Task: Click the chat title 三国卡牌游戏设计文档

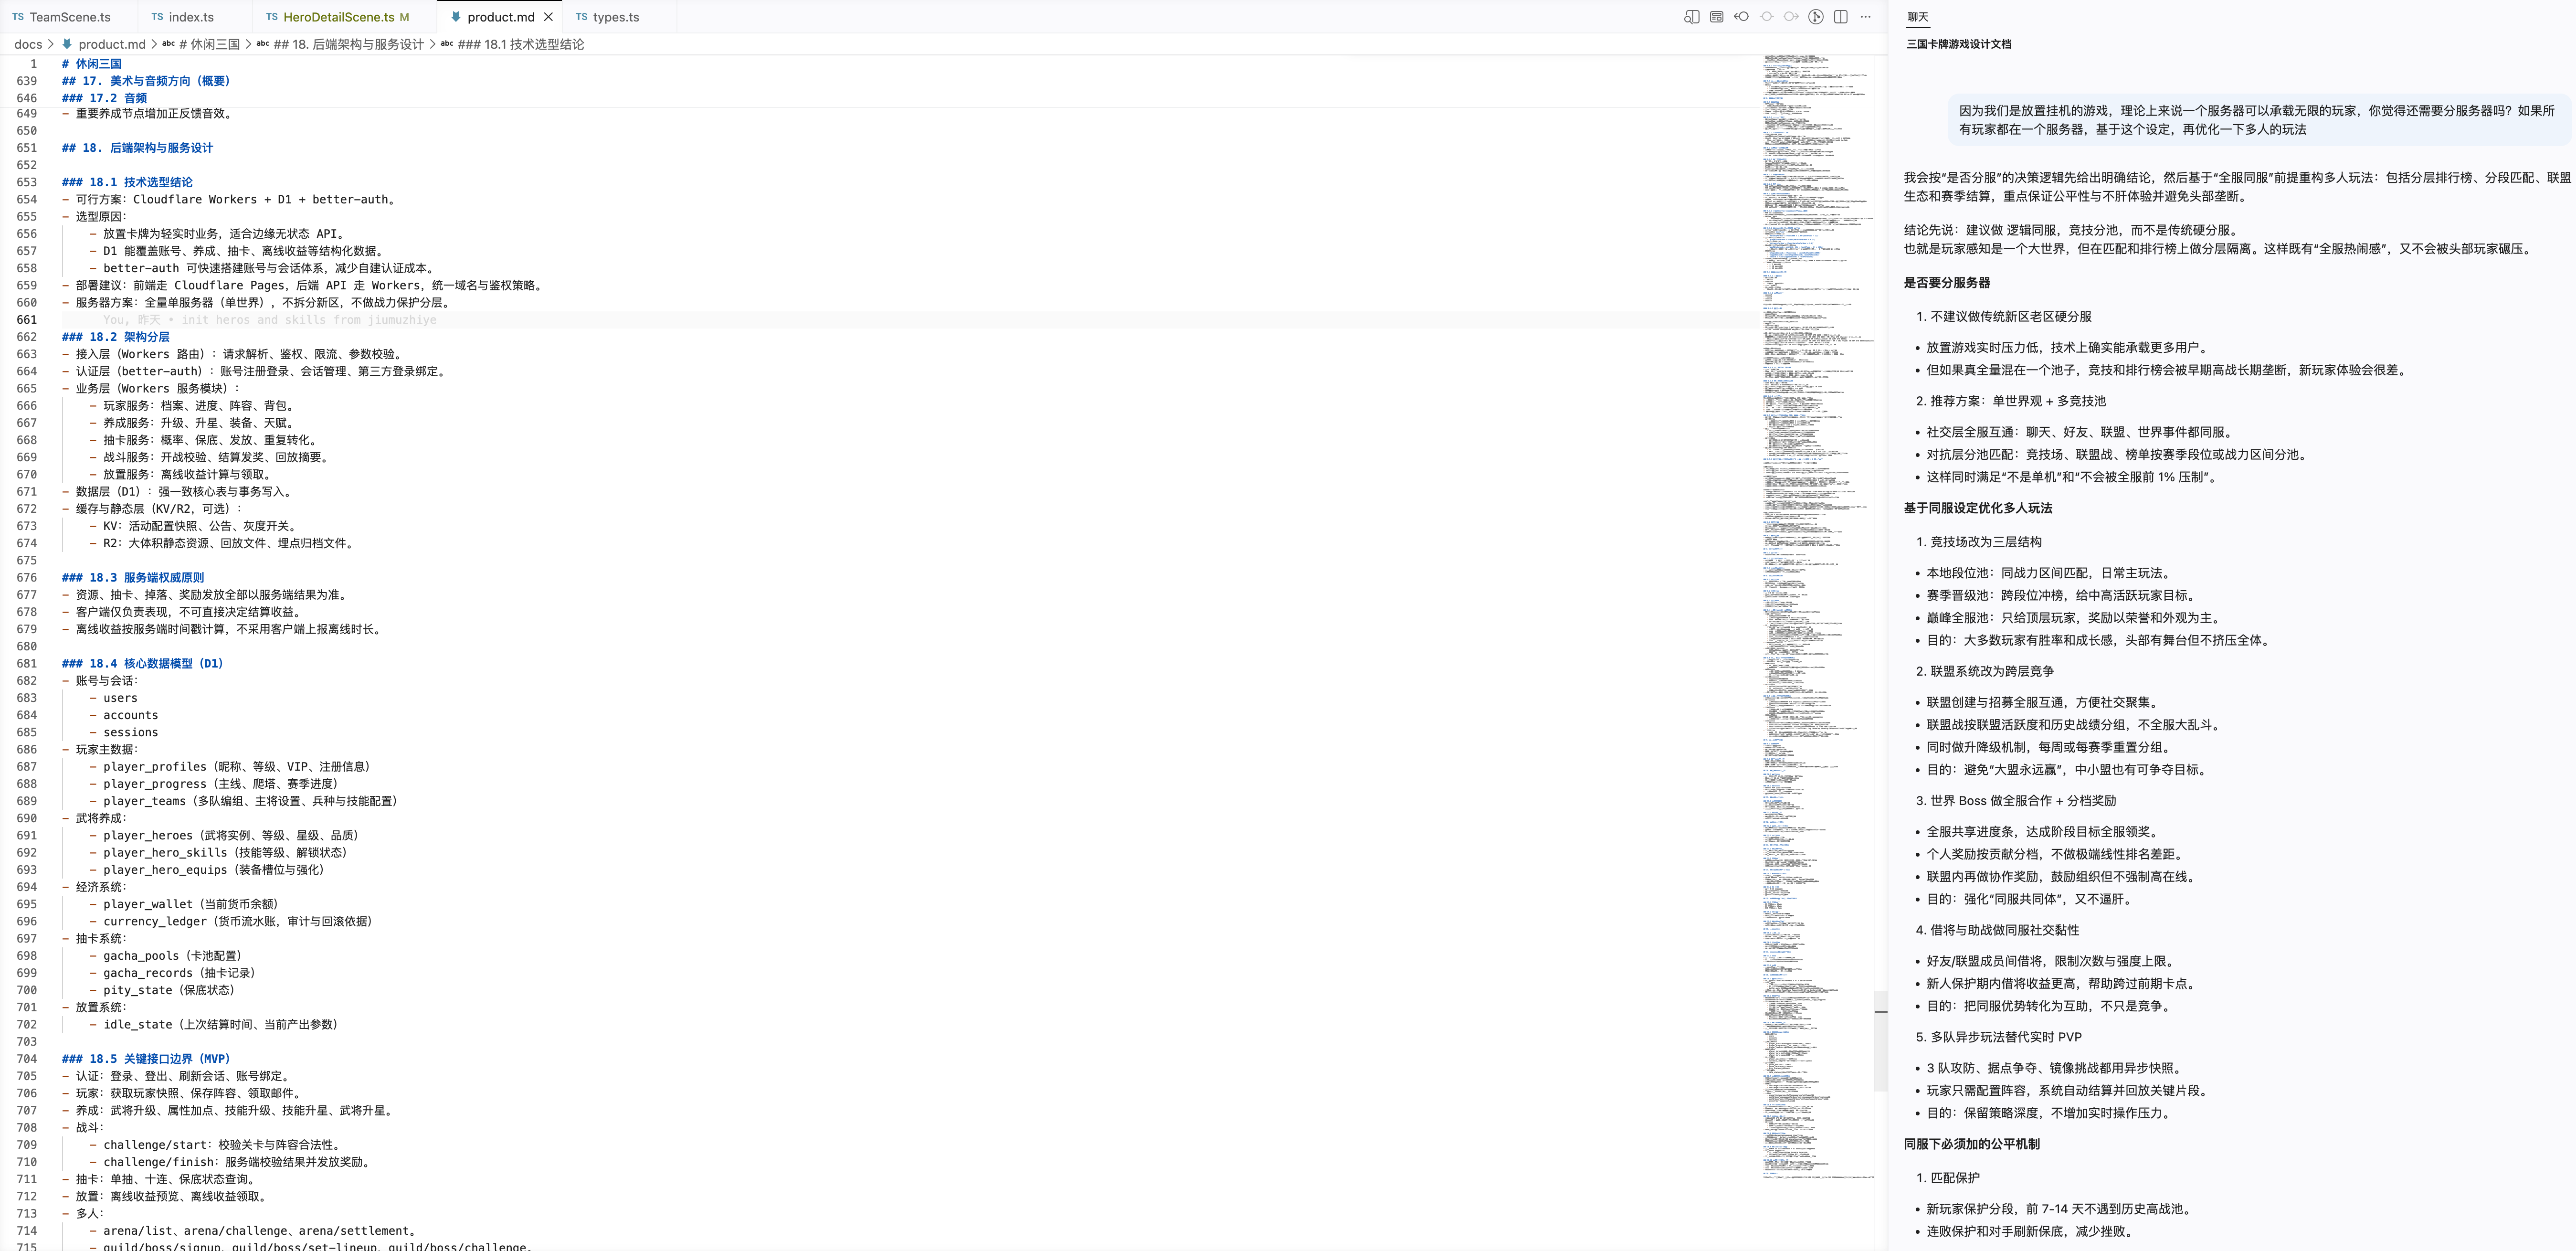Action: point(1959,44)
